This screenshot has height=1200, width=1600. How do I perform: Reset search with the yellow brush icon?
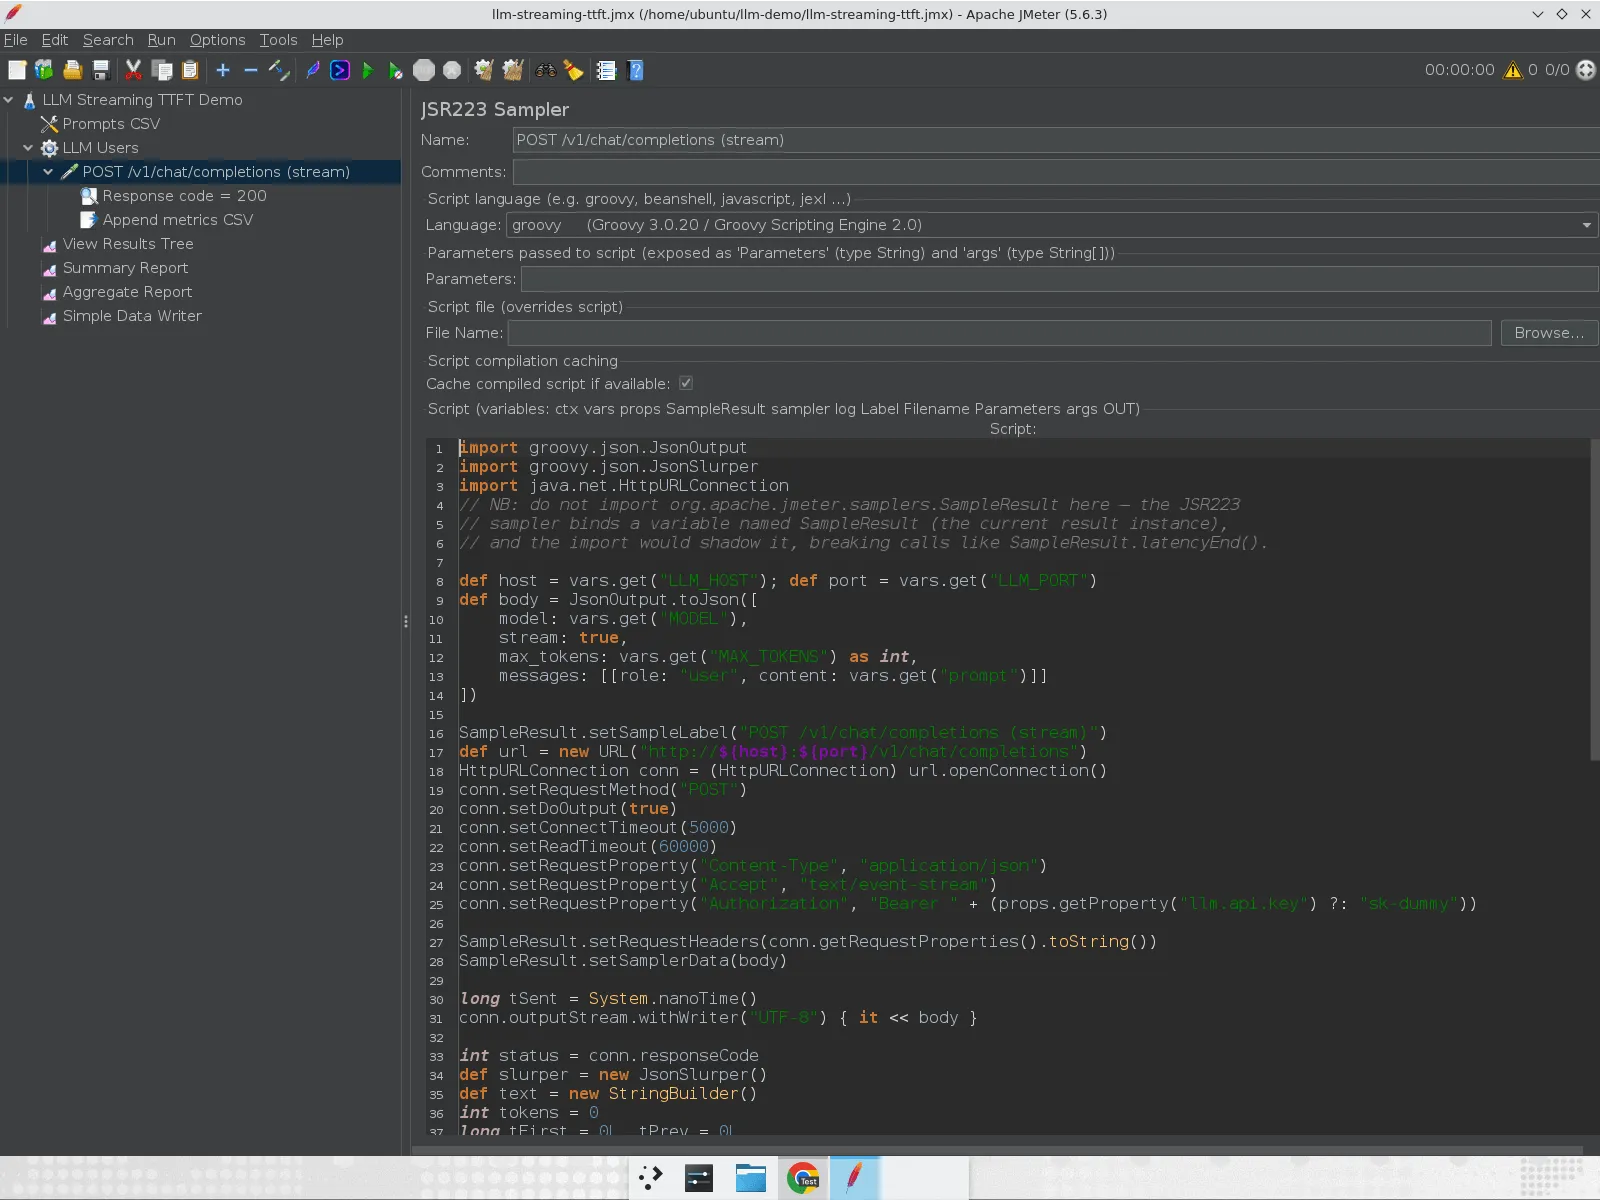pos(573,70)
